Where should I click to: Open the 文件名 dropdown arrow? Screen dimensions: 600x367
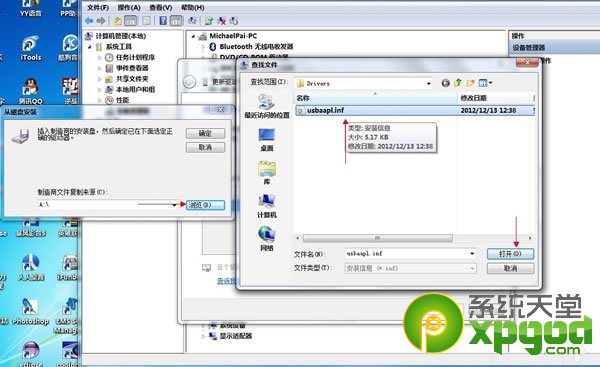pyautogui.click(x=472, y=254)
